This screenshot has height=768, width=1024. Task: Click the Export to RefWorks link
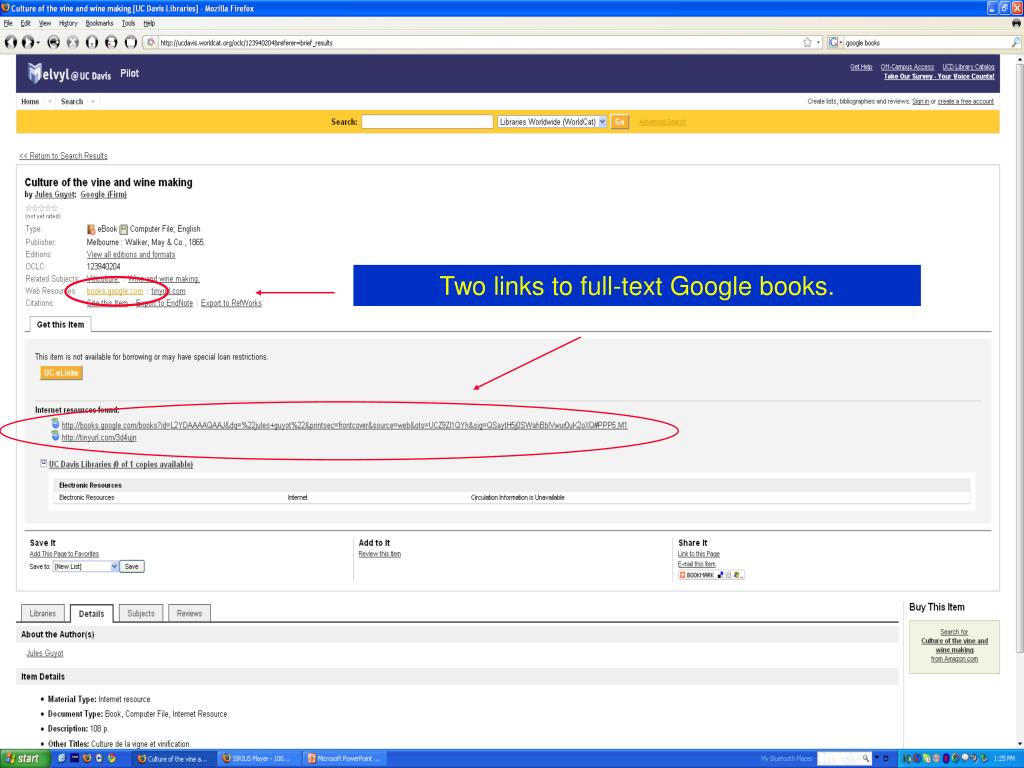coord(231,303)
